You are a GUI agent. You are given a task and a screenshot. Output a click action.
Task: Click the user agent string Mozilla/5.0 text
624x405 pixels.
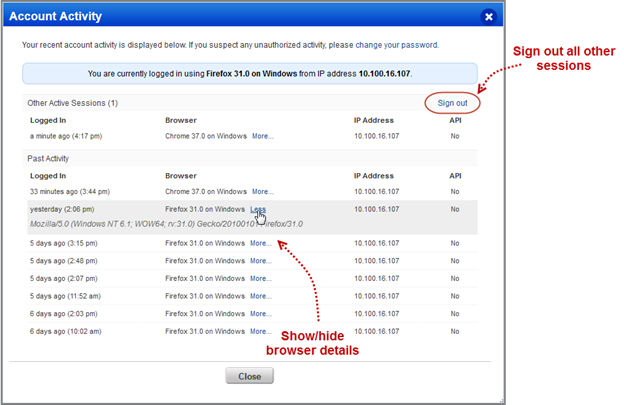point(166,224)
